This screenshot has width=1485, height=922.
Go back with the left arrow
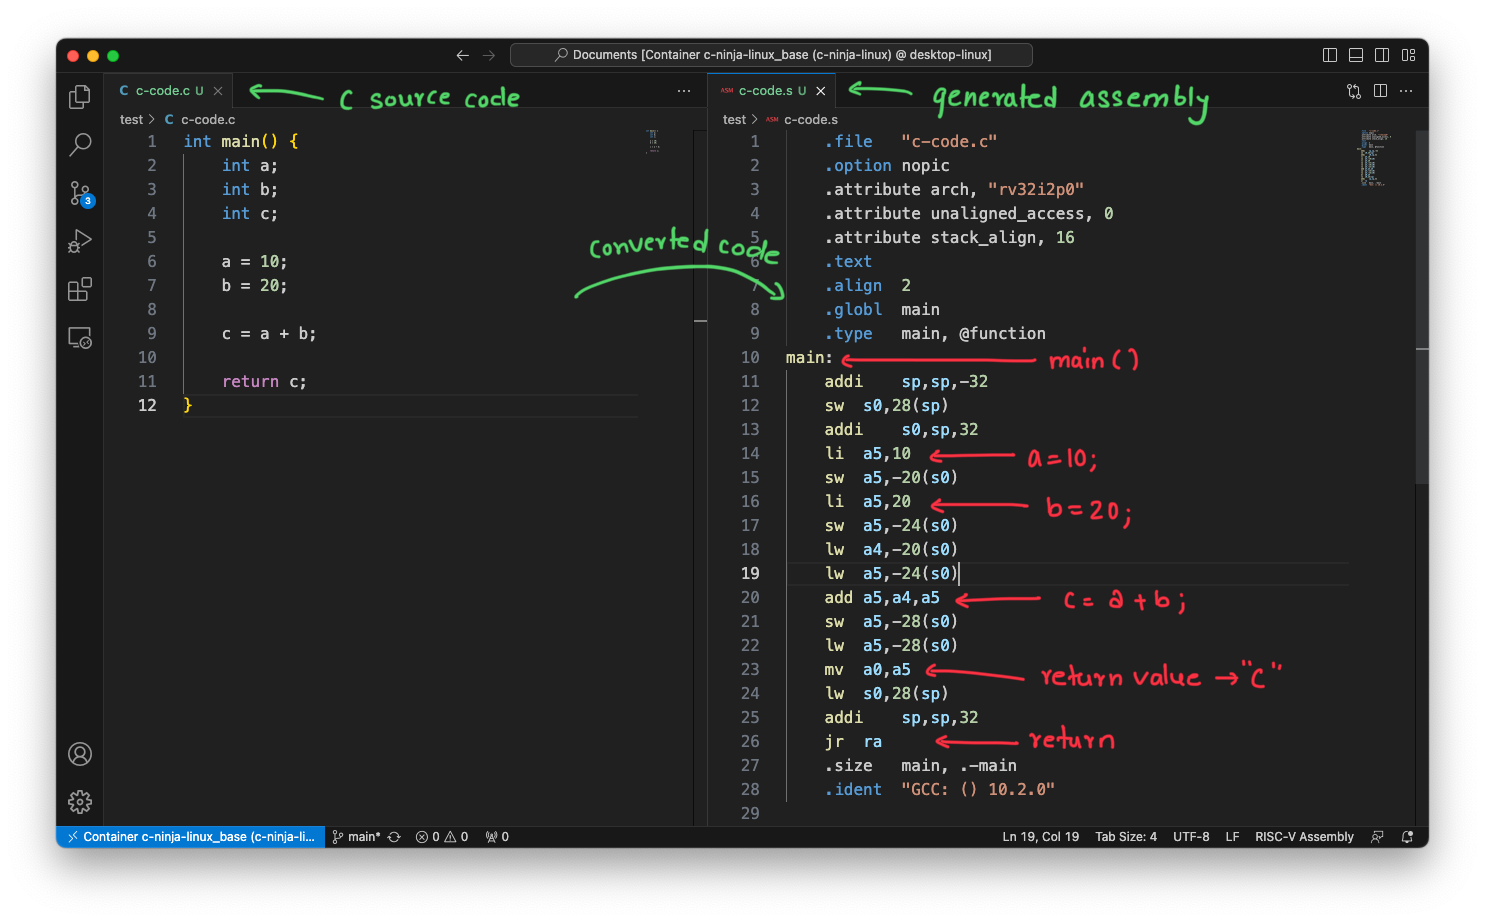click(462, 55)
